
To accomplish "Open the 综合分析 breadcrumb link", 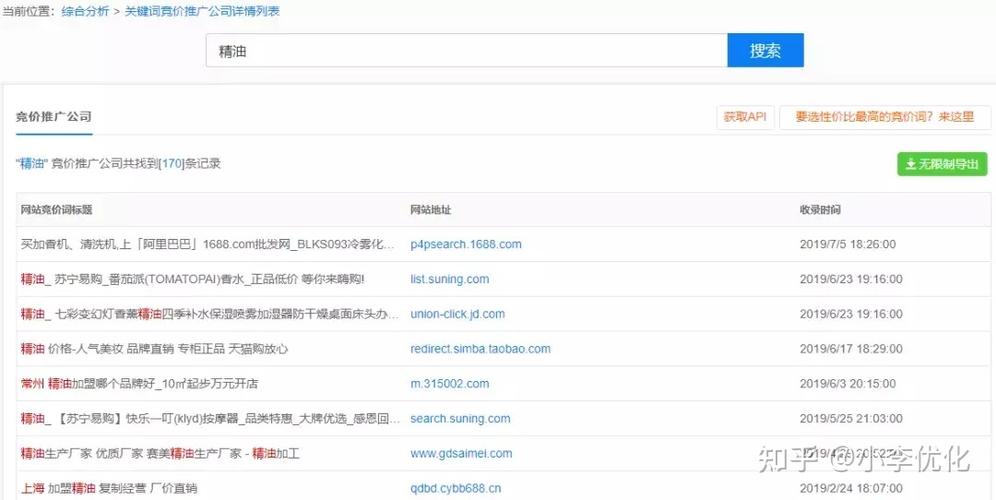I will [85, 11].
